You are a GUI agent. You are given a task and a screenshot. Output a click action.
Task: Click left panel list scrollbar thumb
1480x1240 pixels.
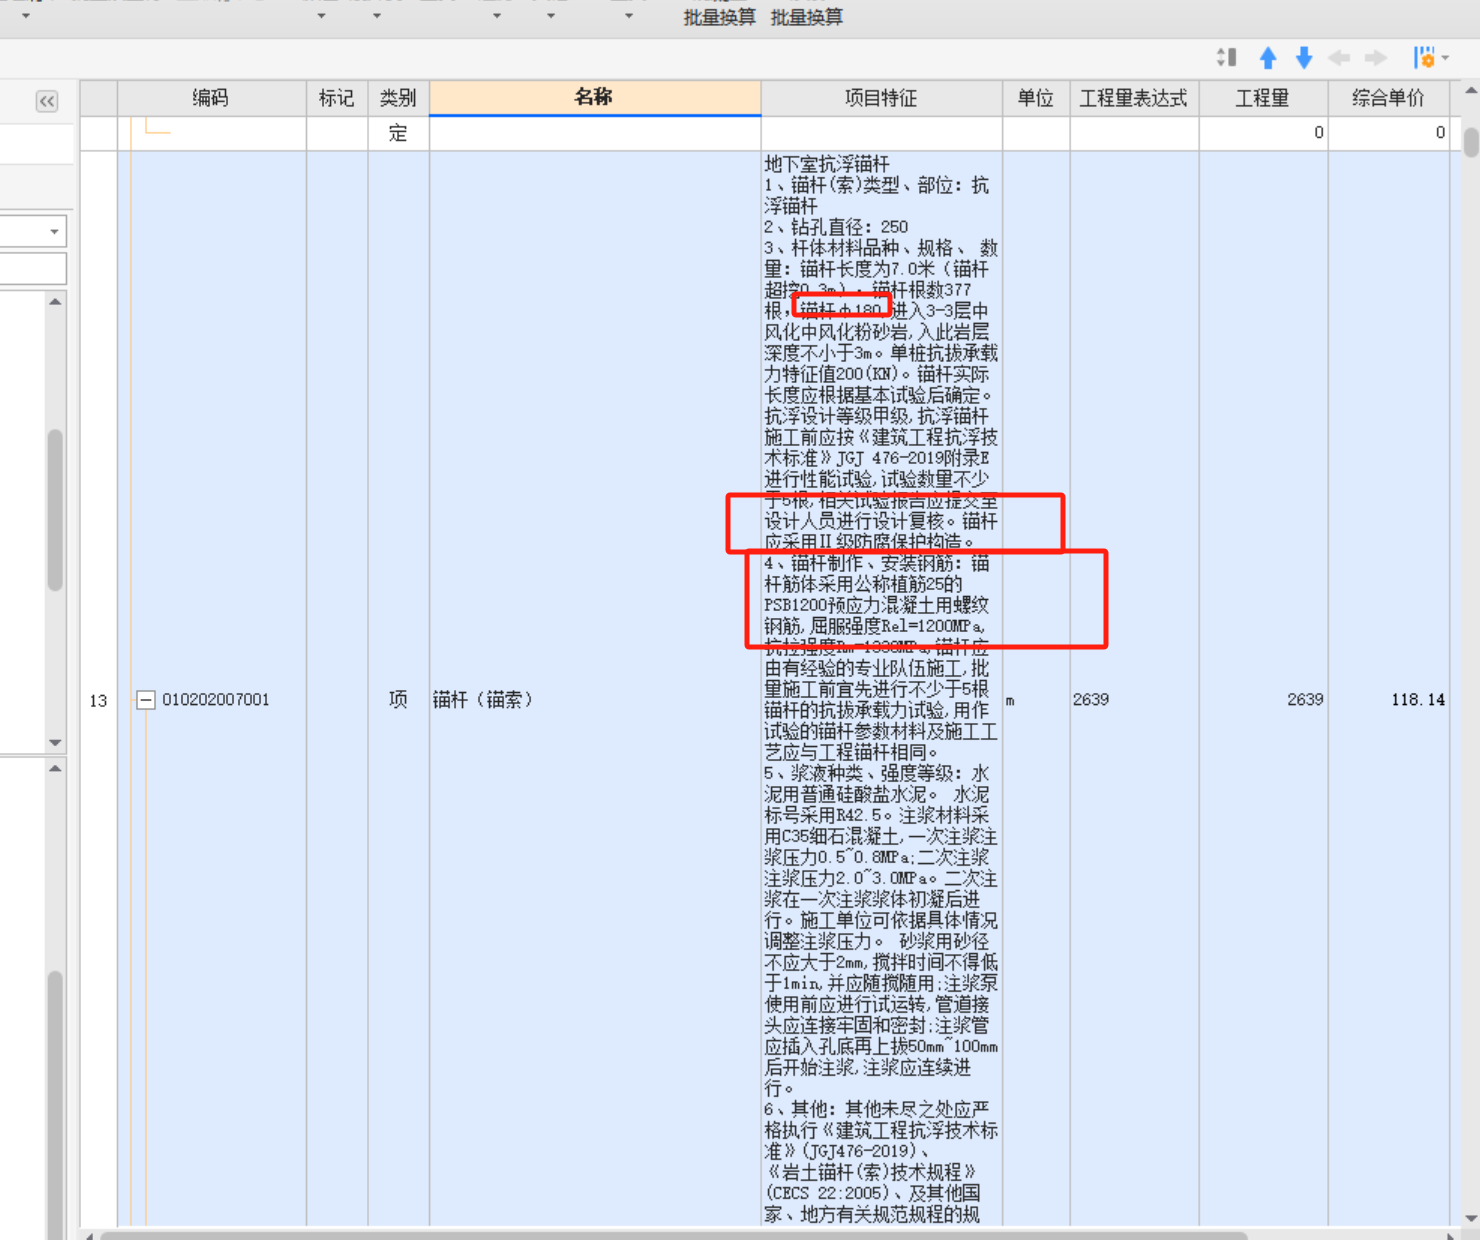click(55, 510)
